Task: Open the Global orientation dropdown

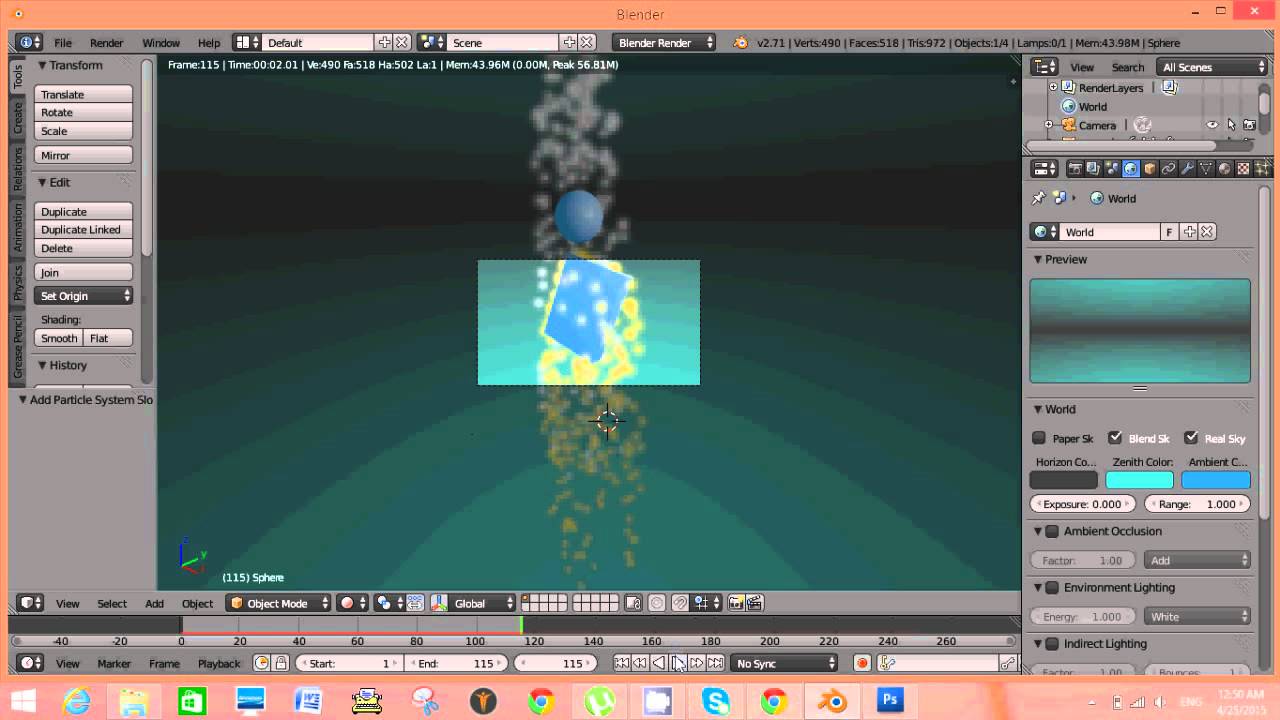Action: (x=483, y=603)
